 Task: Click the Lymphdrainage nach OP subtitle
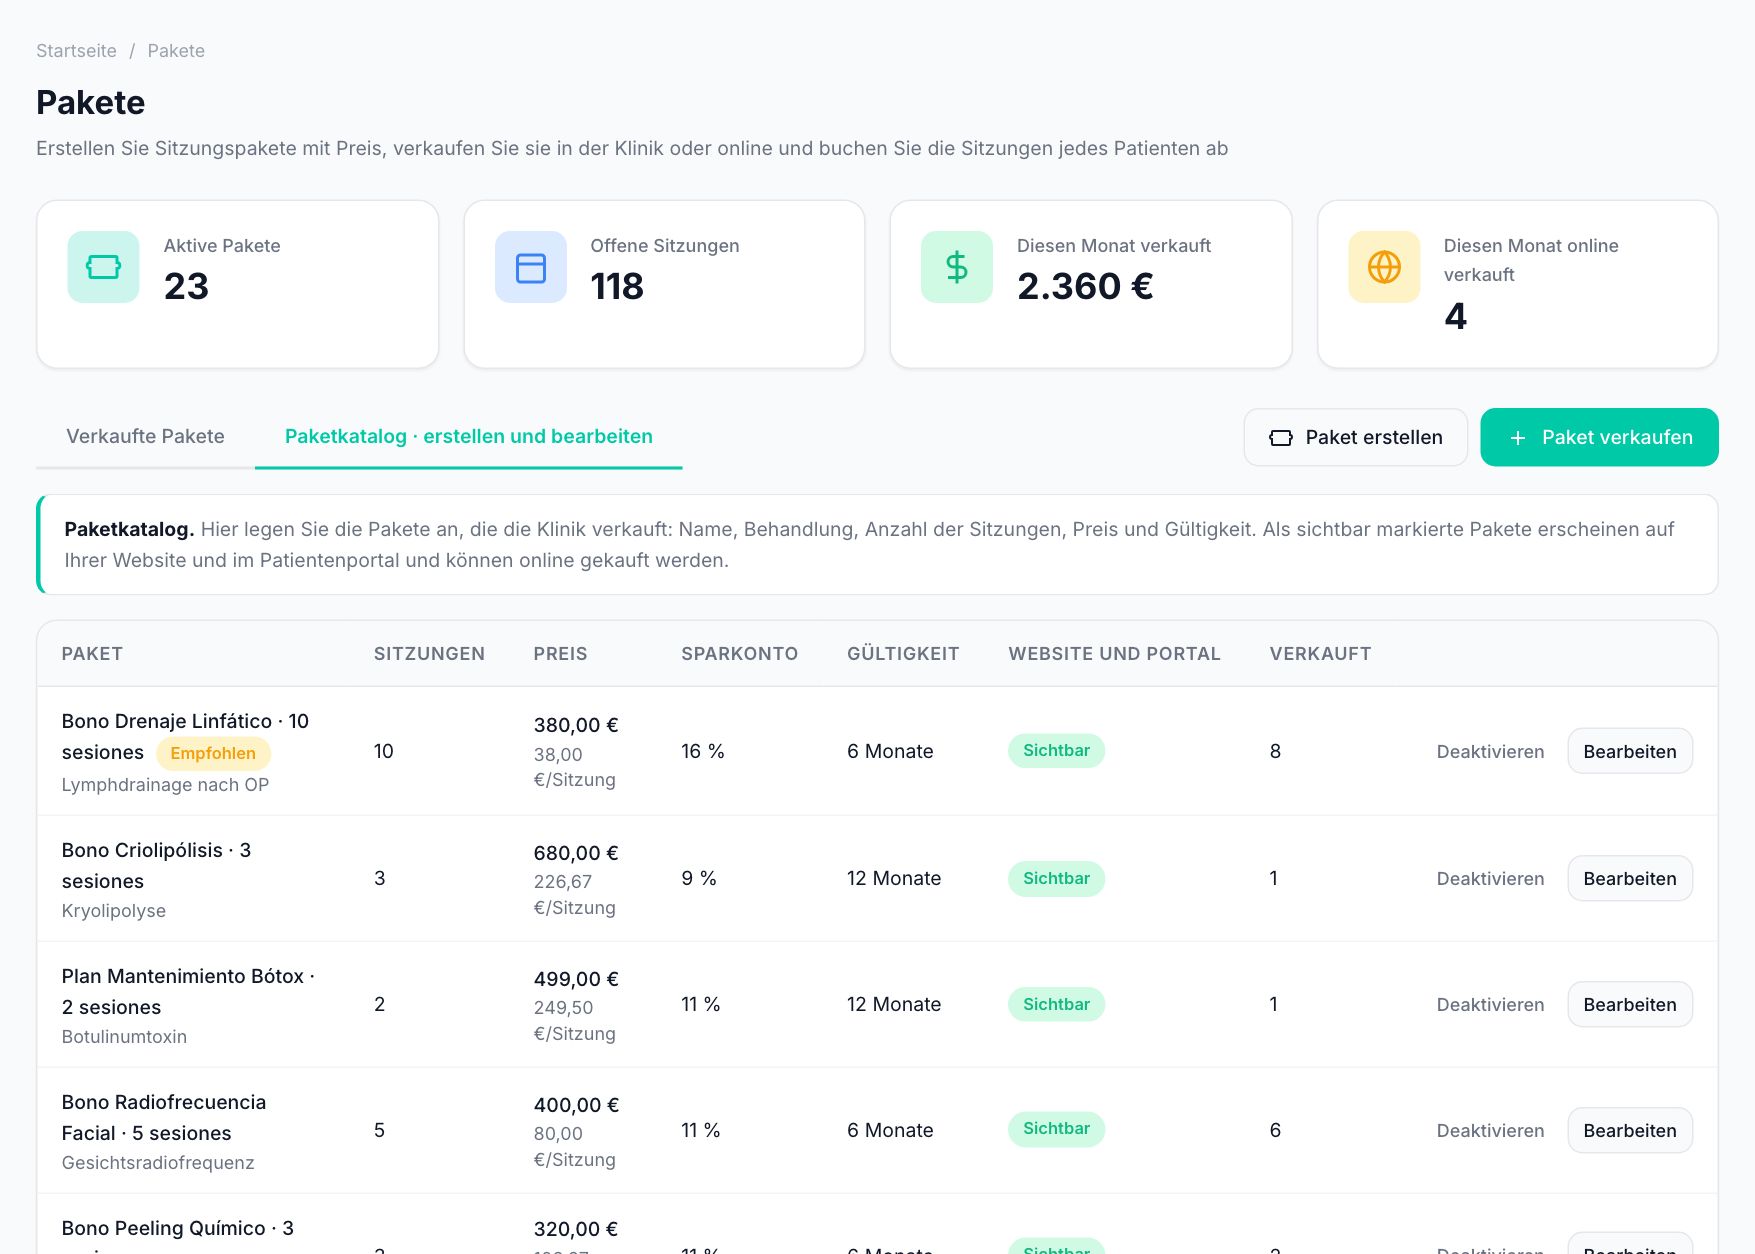coord(165,785)
